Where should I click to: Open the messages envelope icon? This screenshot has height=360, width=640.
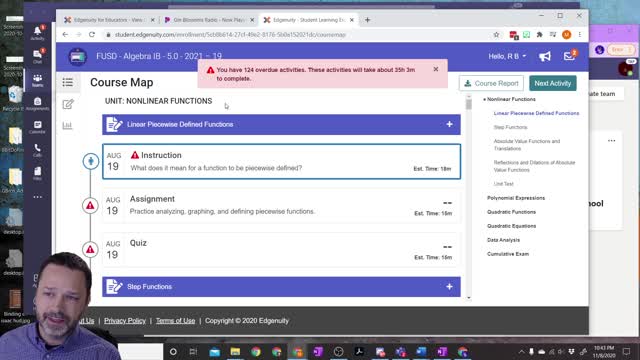(569, 56)
